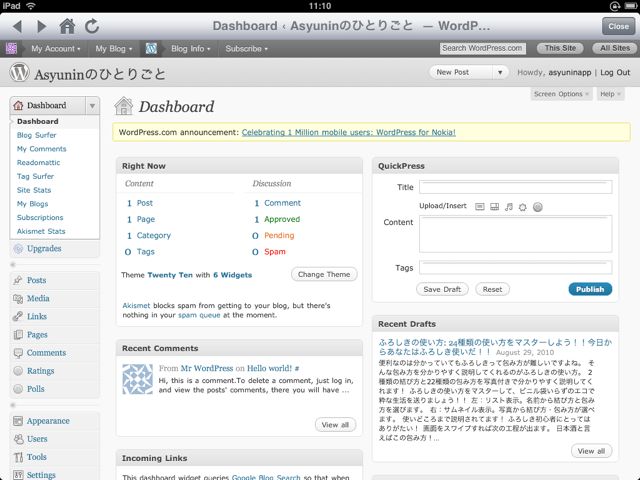Click the house icon beside the Dashboard heading
The height and width of the screenshot is (480, 640).
124,106
